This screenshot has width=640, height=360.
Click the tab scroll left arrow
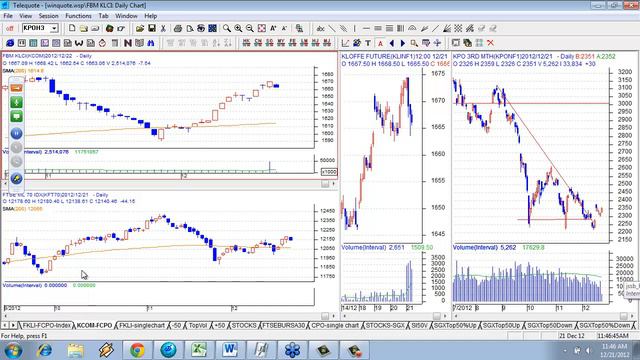(x=5, y=325)
